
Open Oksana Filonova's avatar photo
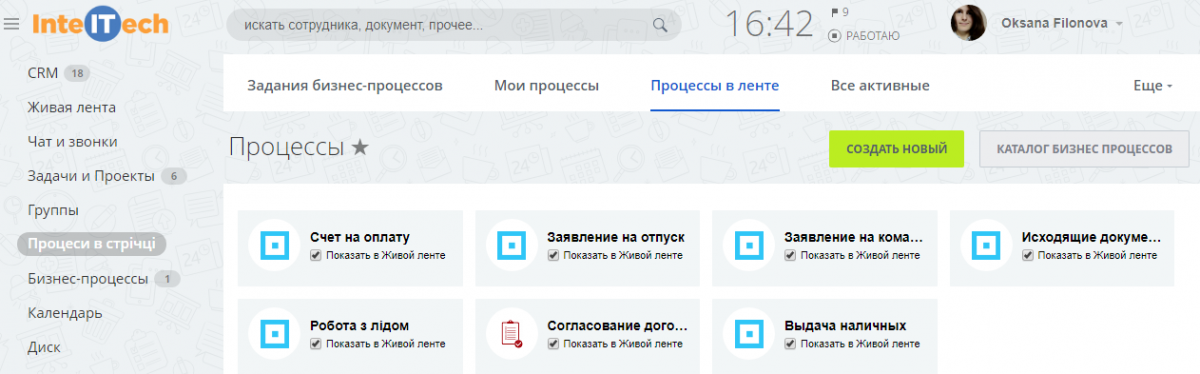click(968, 23)
